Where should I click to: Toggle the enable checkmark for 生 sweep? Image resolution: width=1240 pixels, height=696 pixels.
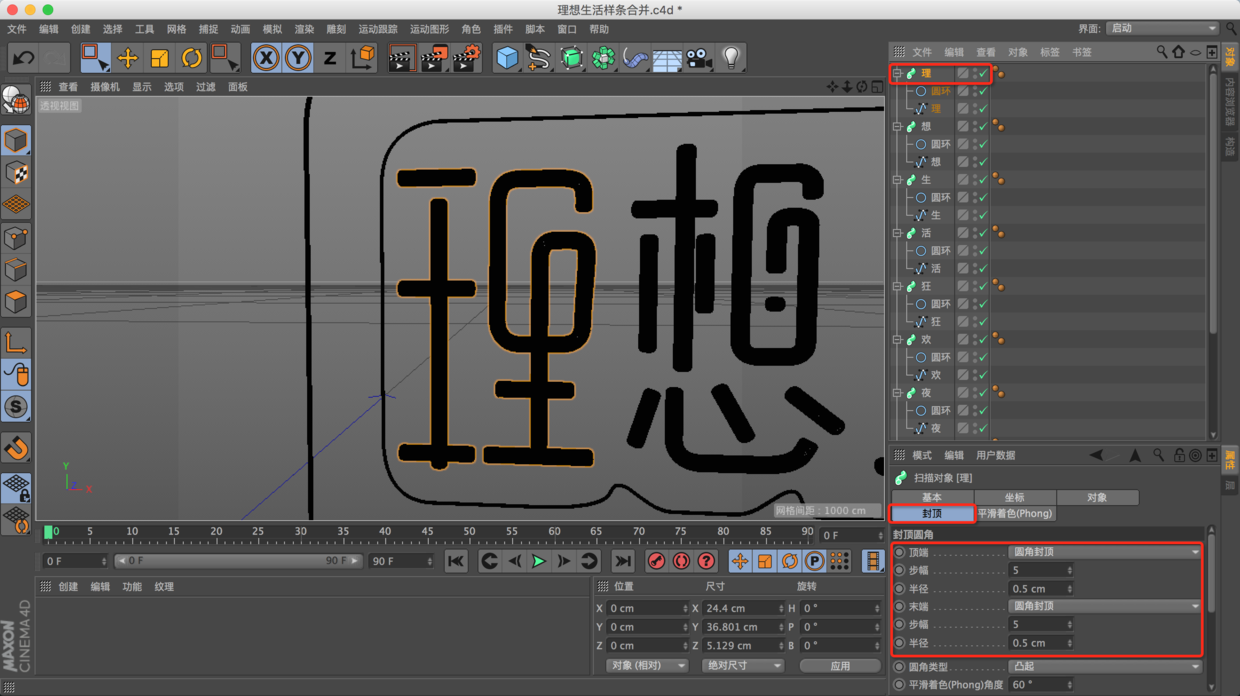[983, 180]
